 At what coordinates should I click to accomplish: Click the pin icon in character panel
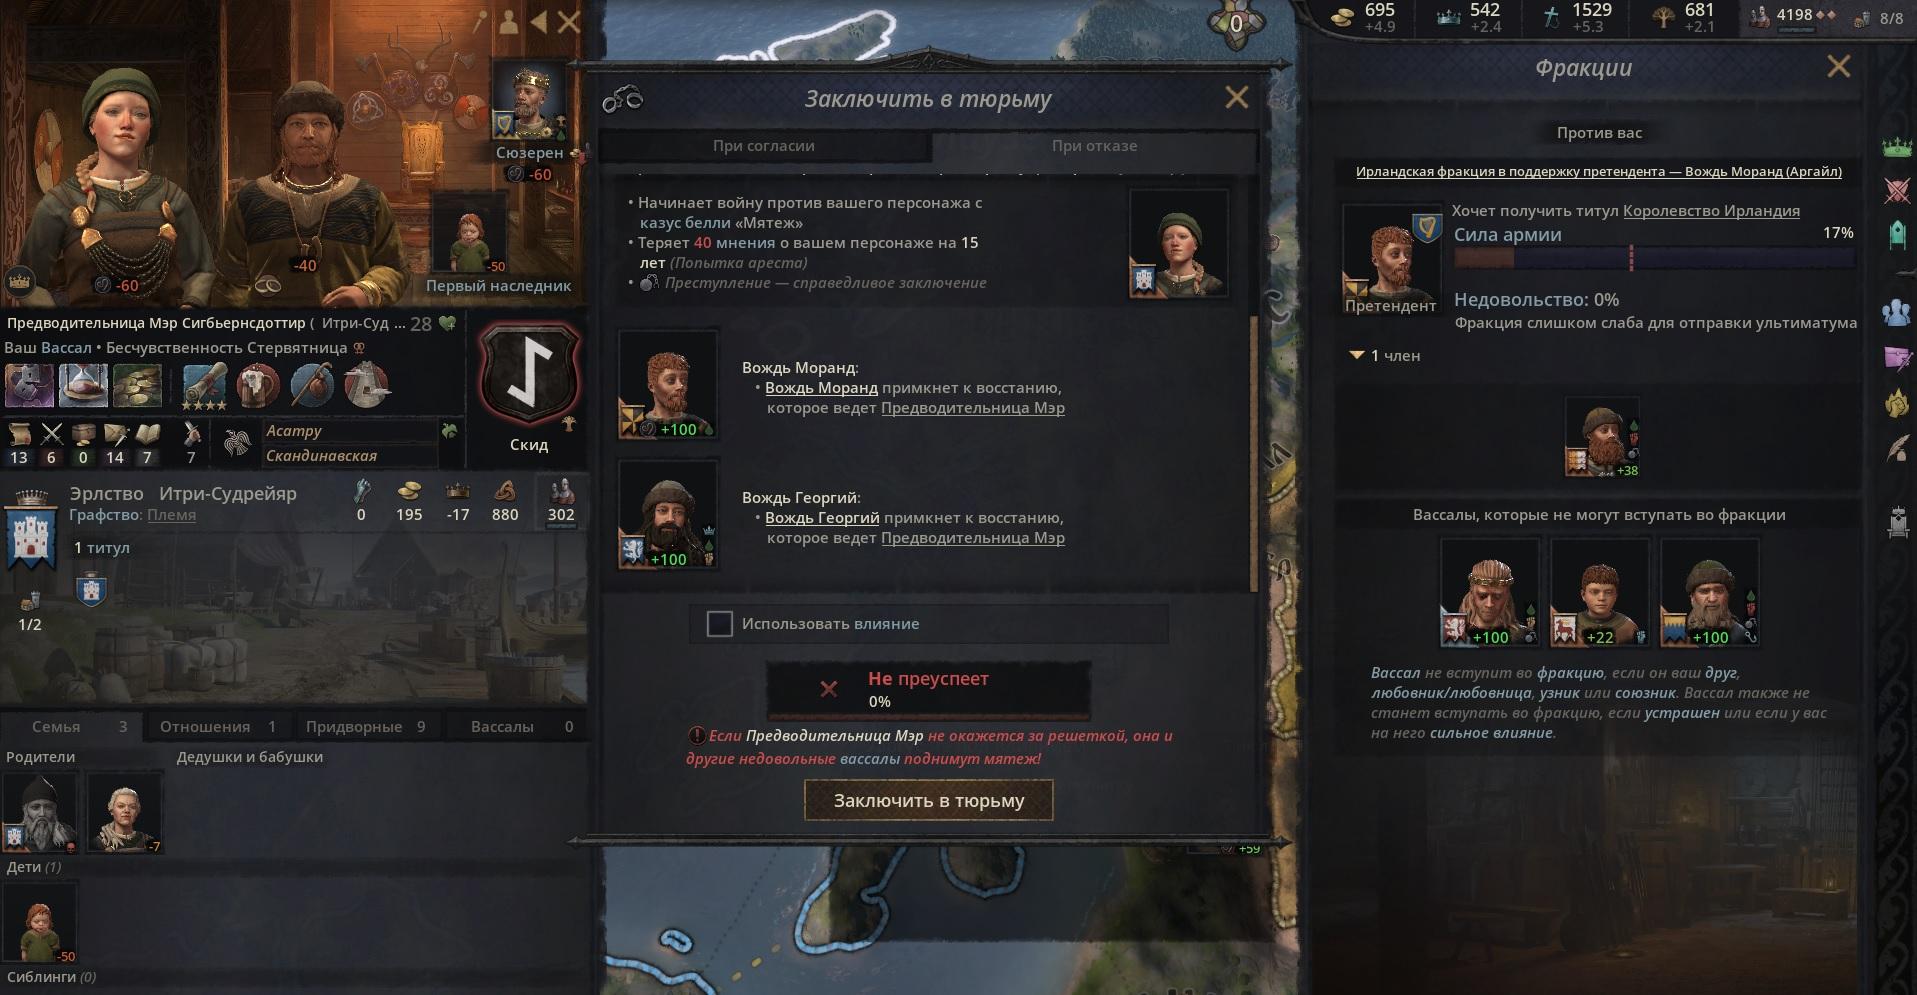[481, 21]
